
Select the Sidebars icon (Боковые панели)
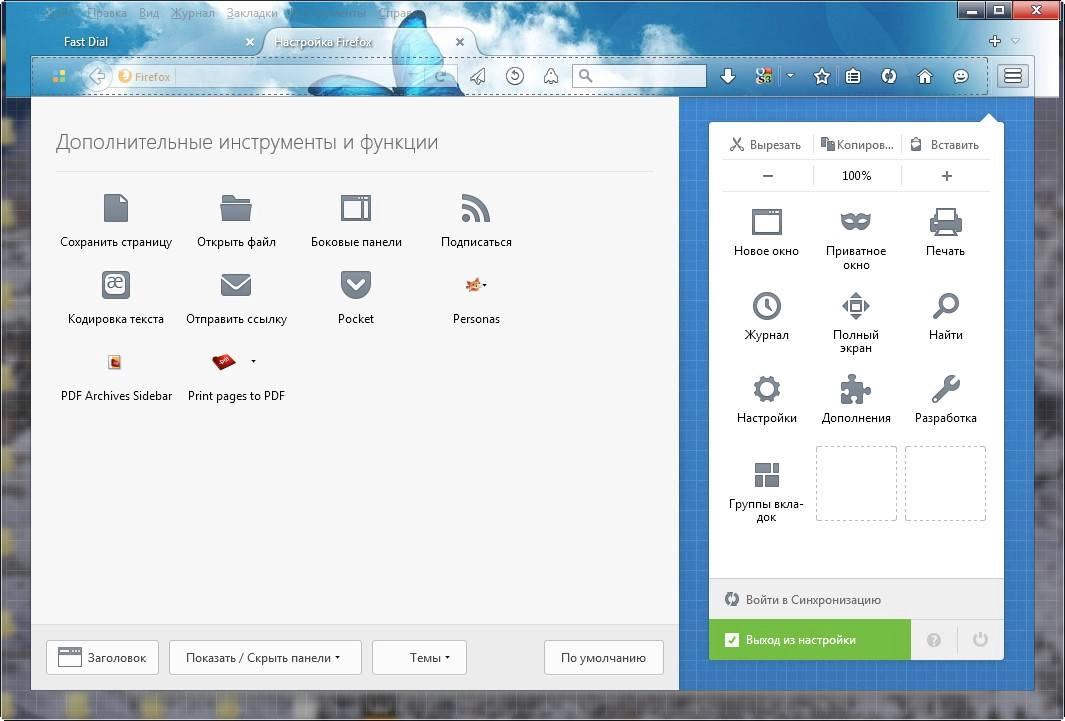point(356,208)
